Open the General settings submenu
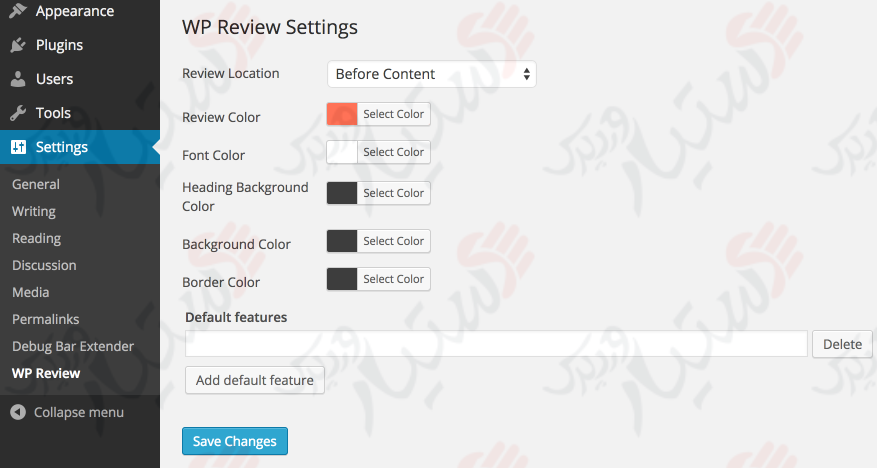Viewport: 877px width, 468px height. click(x=36, y=184)
